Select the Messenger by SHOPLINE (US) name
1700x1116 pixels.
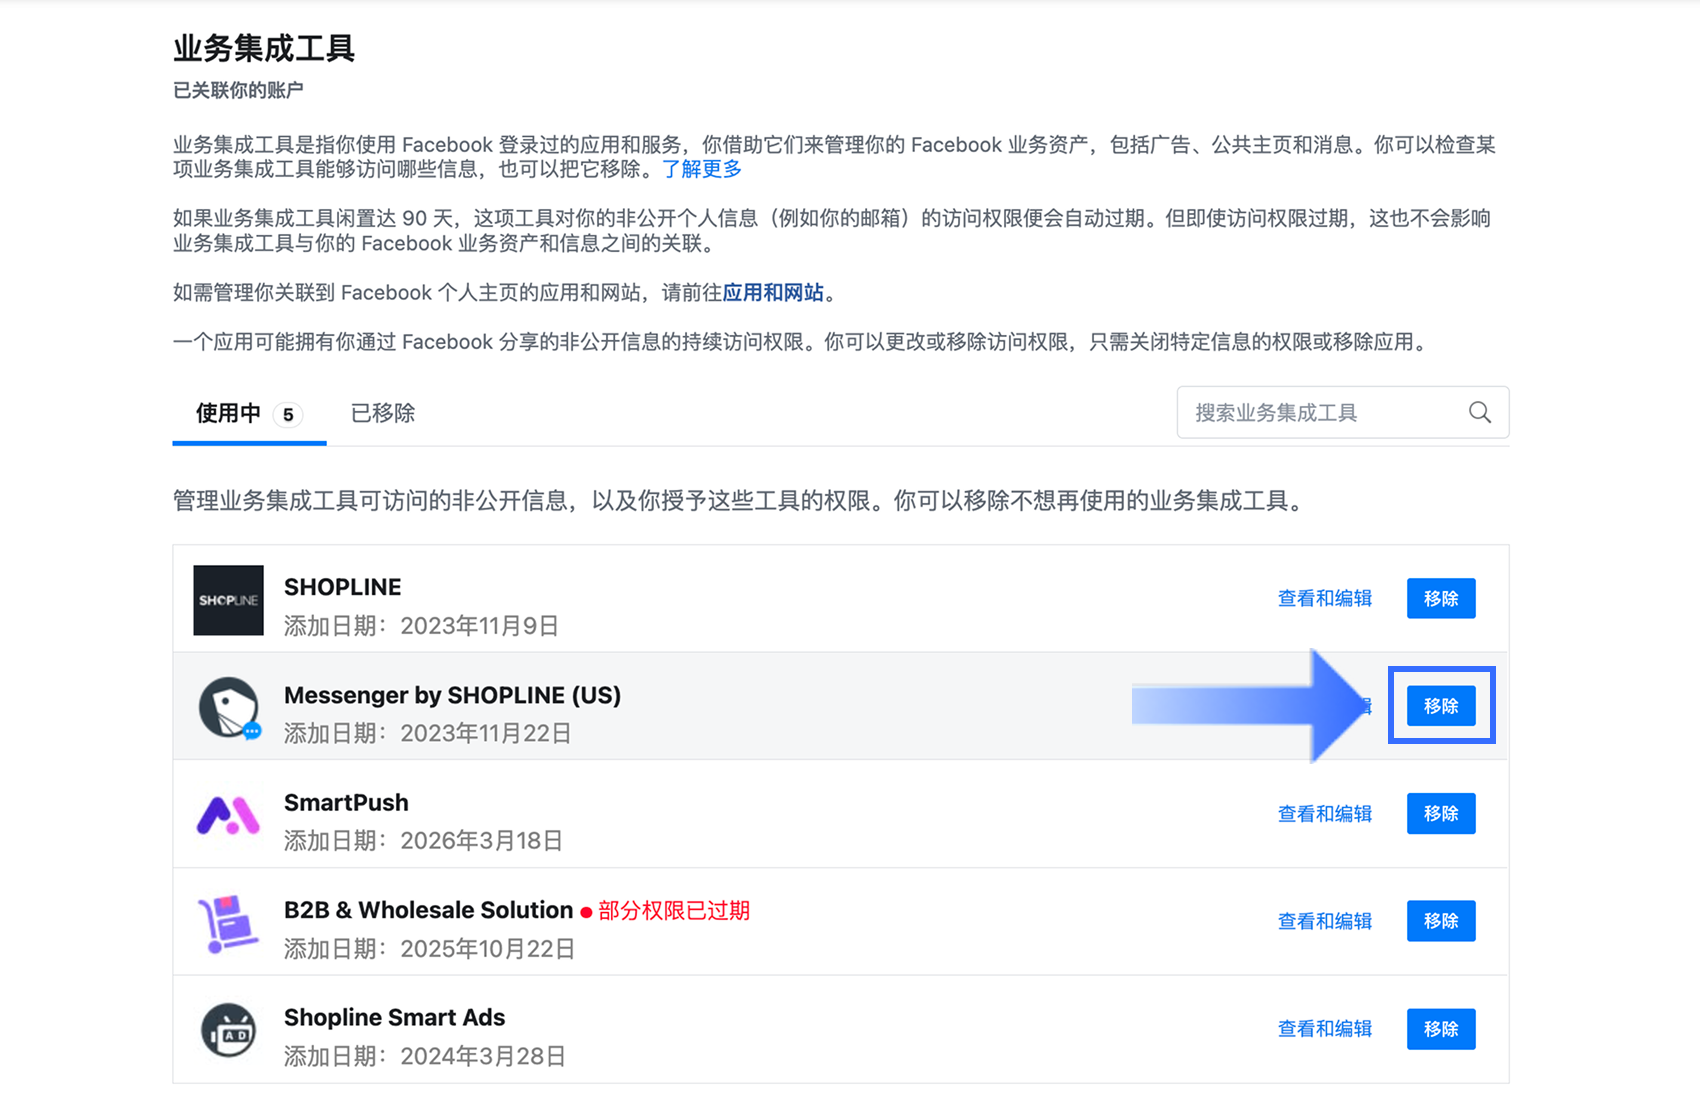[x=452, y=695]
